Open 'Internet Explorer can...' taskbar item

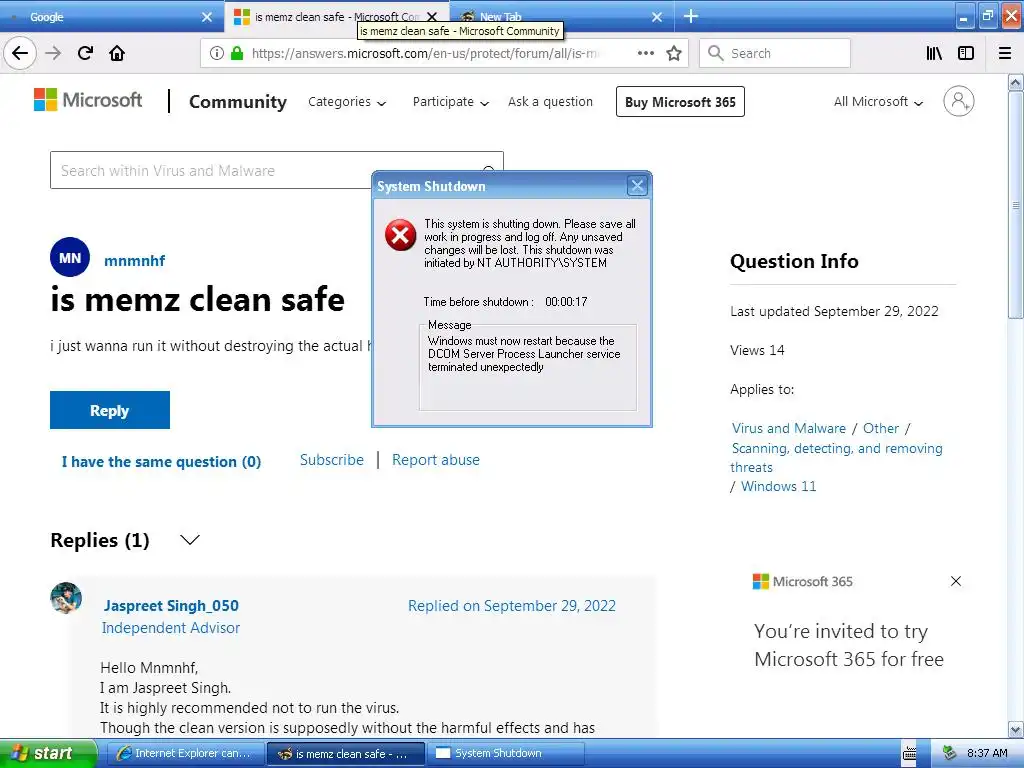[185, 753]
